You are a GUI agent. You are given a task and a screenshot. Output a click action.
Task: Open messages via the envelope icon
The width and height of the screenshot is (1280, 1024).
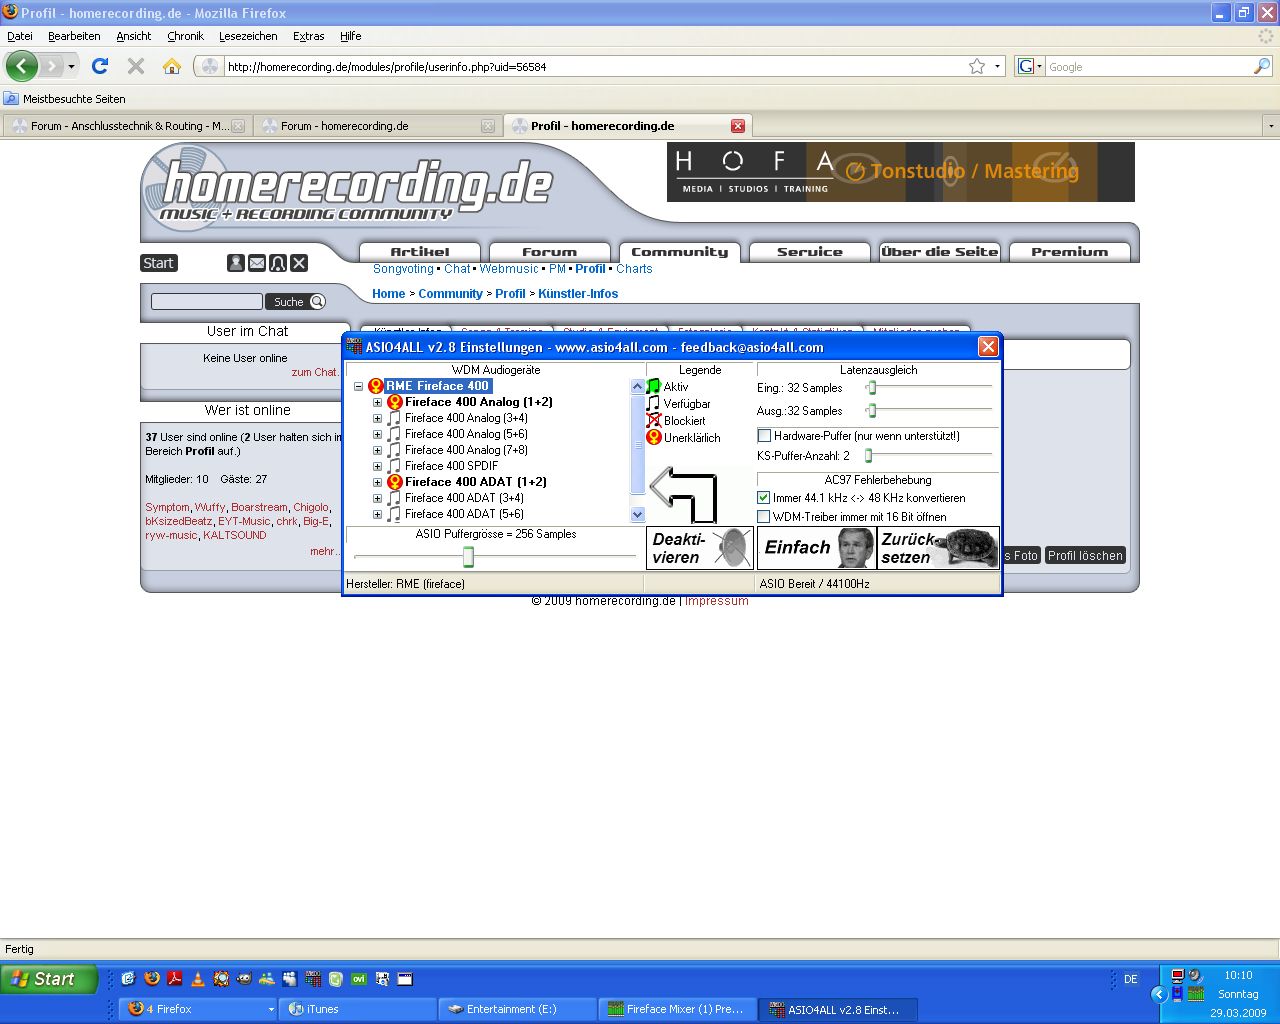tap(257, 263)
